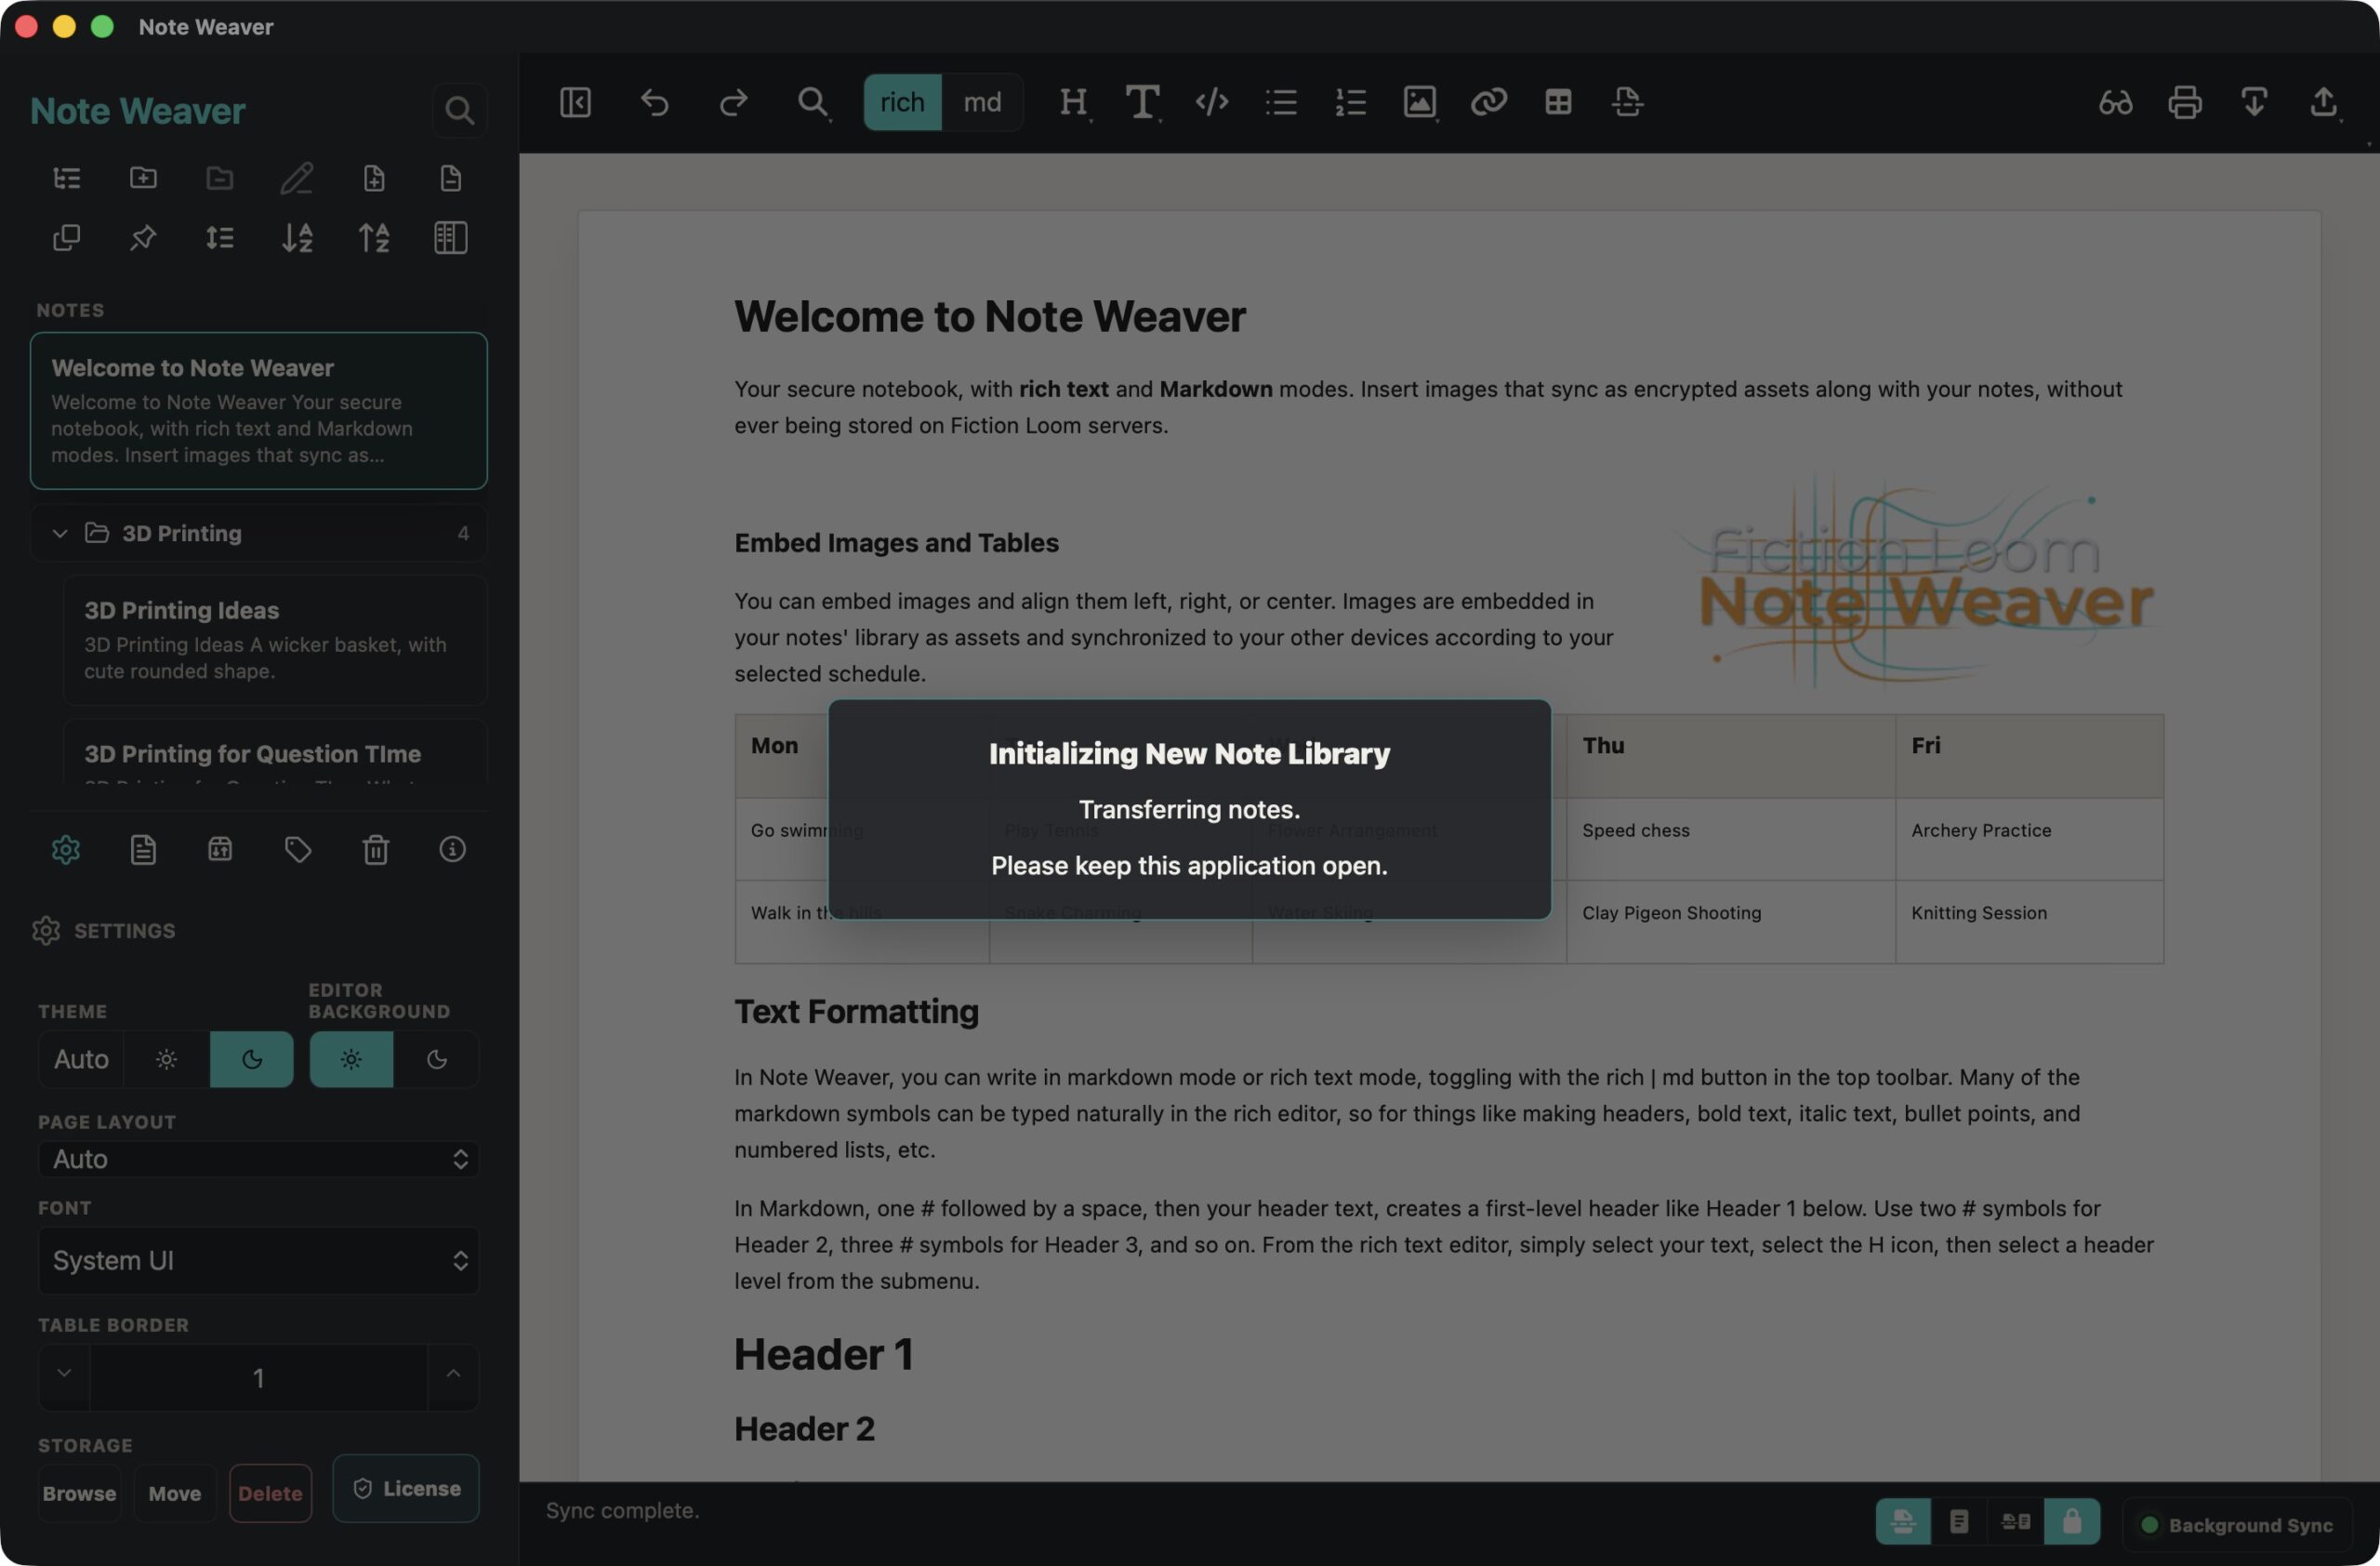Image resolution: width=2380 pixels, height=1566 pixels.
Task: Set editor background to light
Action: (x=351, y=1059)
